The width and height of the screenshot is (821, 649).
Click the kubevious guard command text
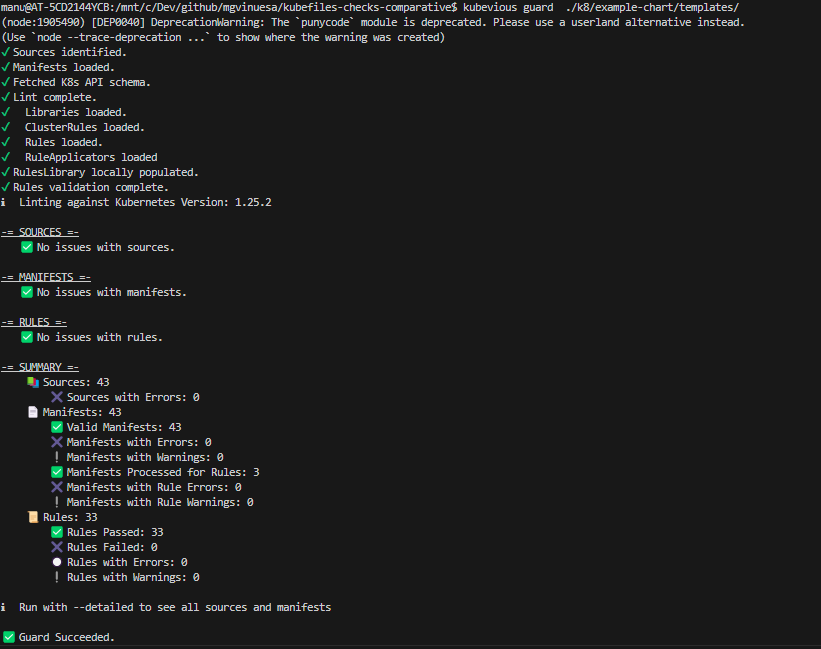pos(508,7)
